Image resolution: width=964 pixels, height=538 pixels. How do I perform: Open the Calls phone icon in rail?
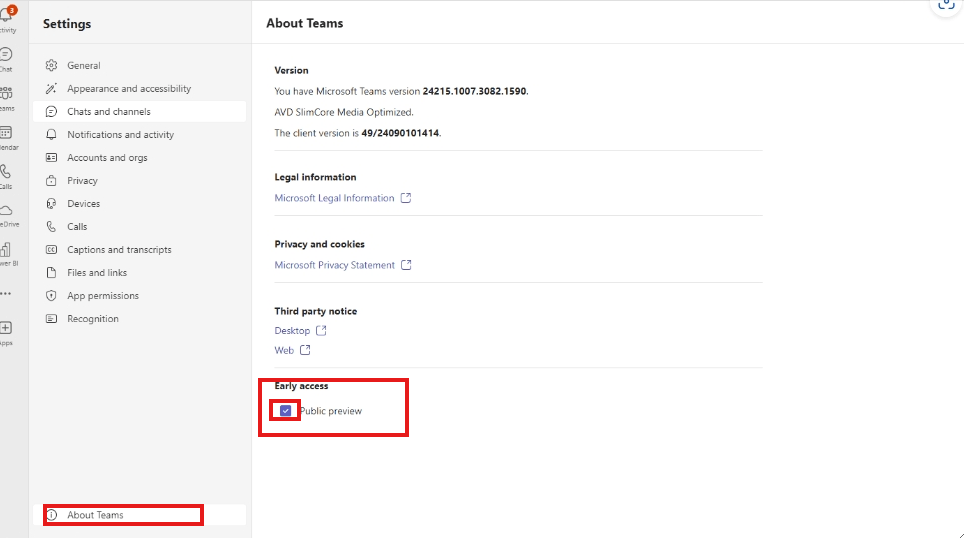(x=6, y=172)
